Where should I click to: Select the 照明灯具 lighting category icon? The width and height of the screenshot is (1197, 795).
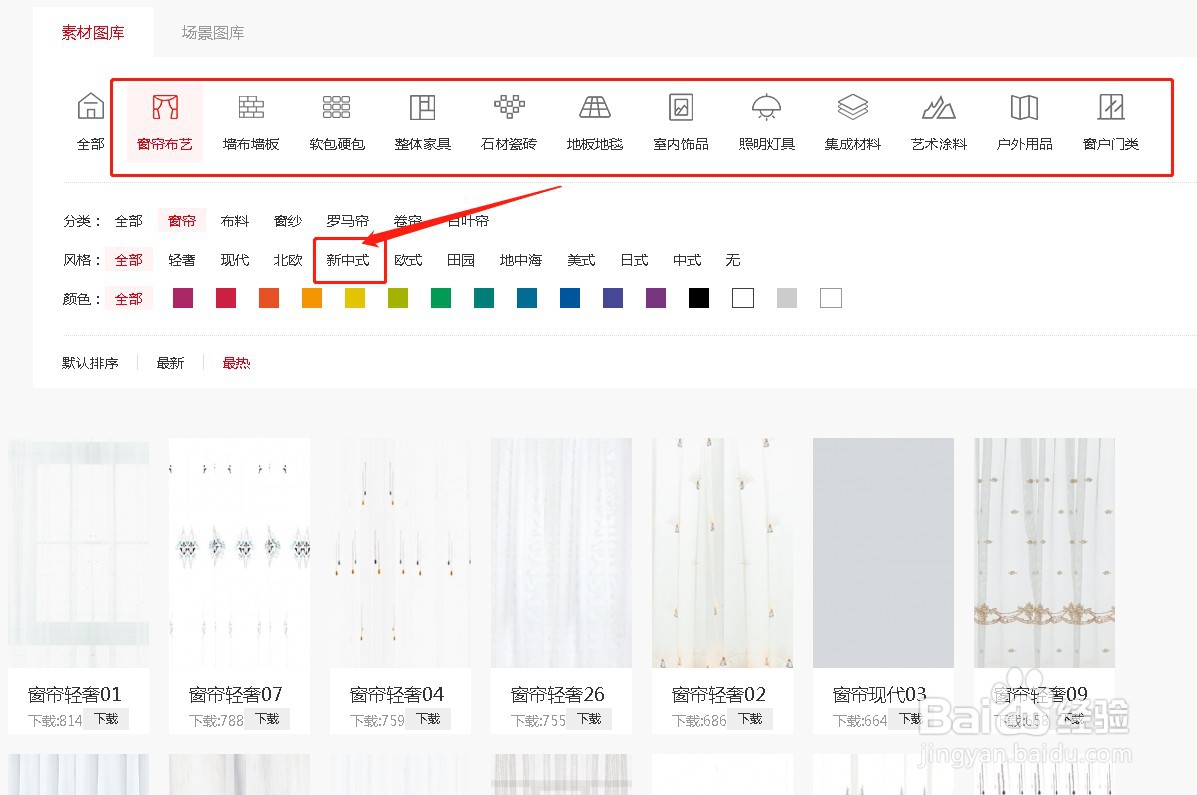tap(766, 120)
